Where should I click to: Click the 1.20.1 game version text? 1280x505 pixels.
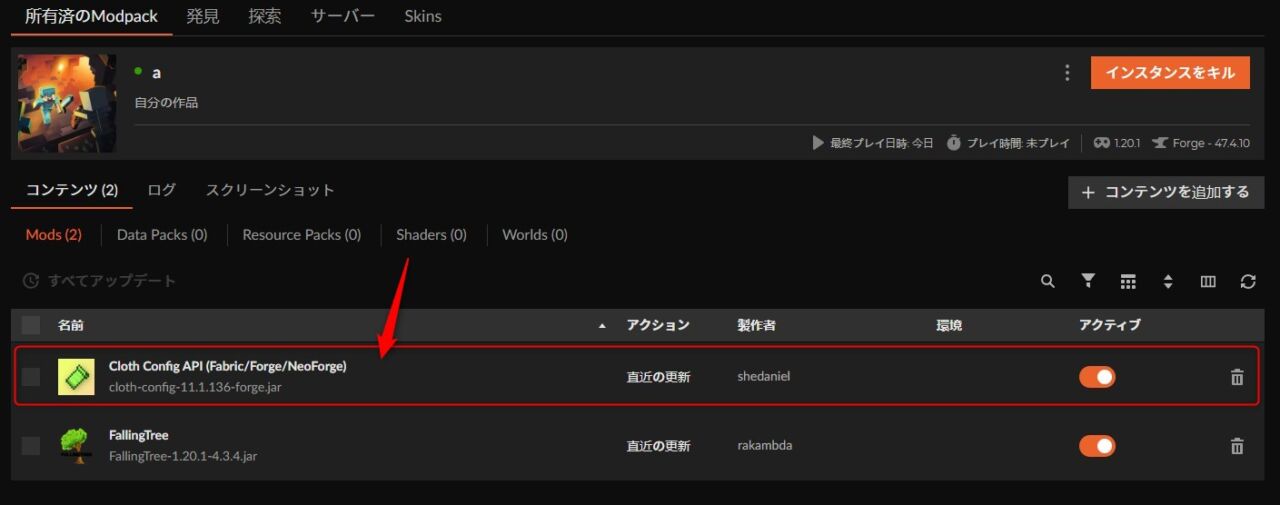[x=1128, y=143]
